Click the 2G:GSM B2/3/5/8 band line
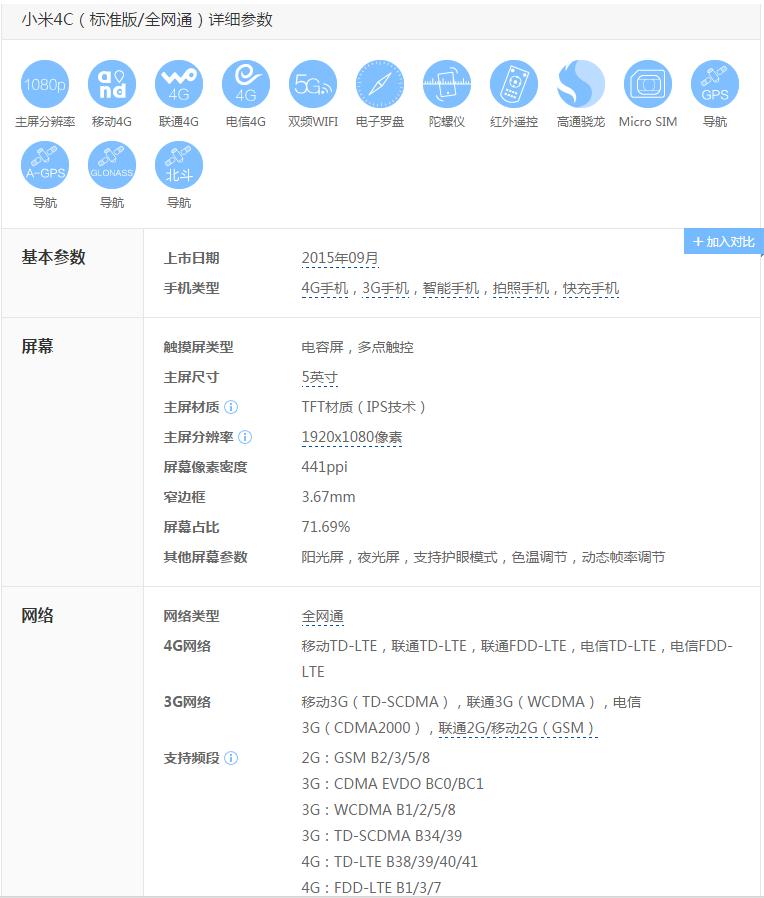This screenshot has width=764, height=898. (365, 758)
